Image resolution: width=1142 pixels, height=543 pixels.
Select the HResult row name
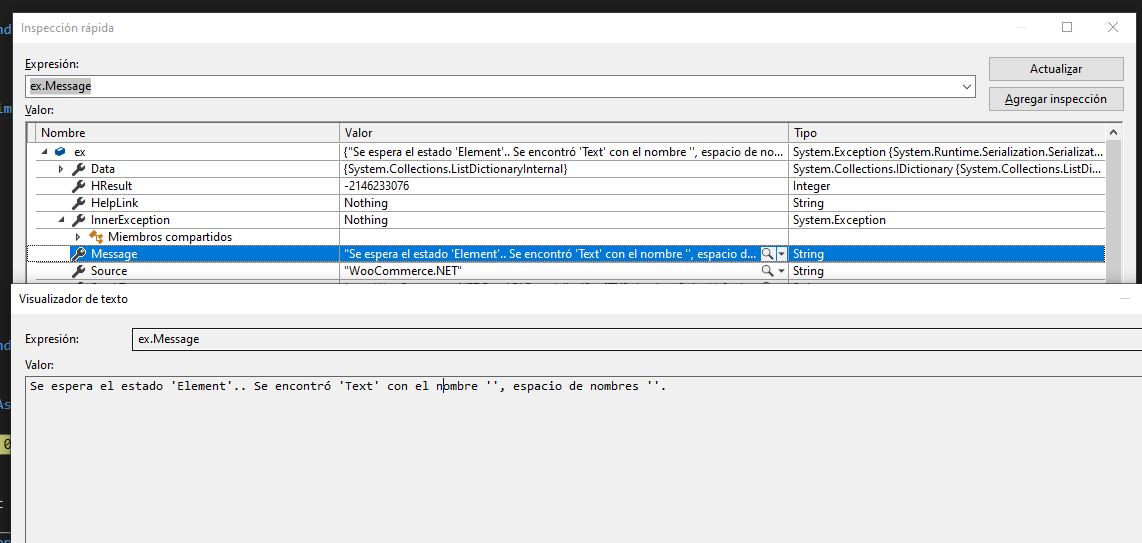pyautogui.click(x=111, y=186)
